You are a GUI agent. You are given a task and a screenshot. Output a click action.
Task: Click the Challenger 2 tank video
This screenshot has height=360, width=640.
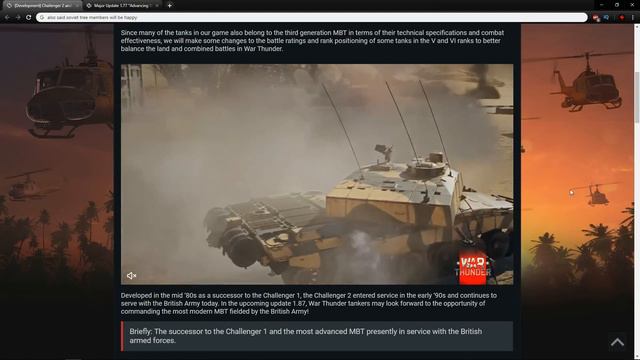pyautogui.click(x=317, y=174)
